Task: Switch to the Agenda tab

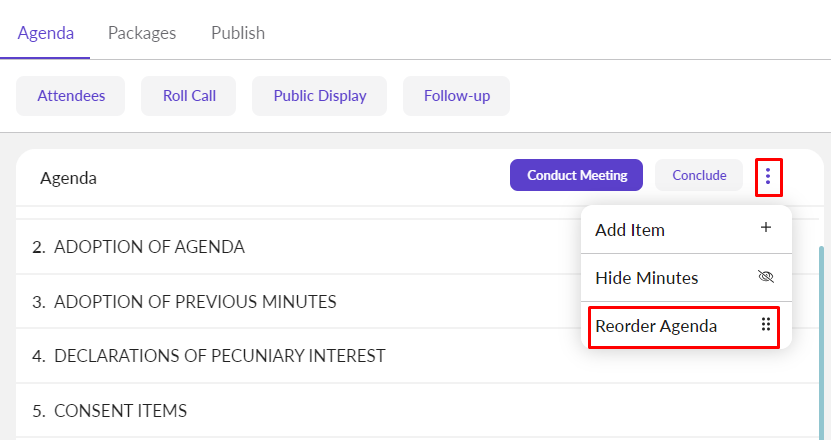Action: point(46,33)
